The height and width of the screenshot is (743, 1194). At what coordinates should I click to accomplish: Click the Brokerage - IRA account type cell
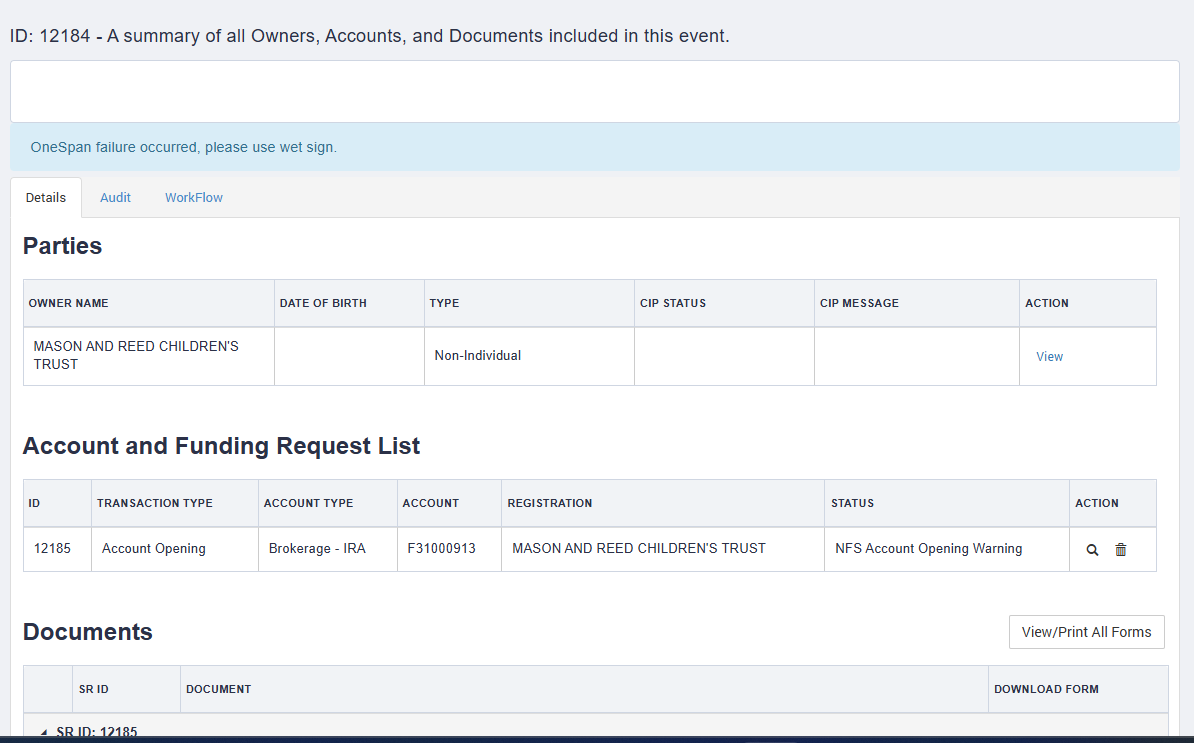317,549
